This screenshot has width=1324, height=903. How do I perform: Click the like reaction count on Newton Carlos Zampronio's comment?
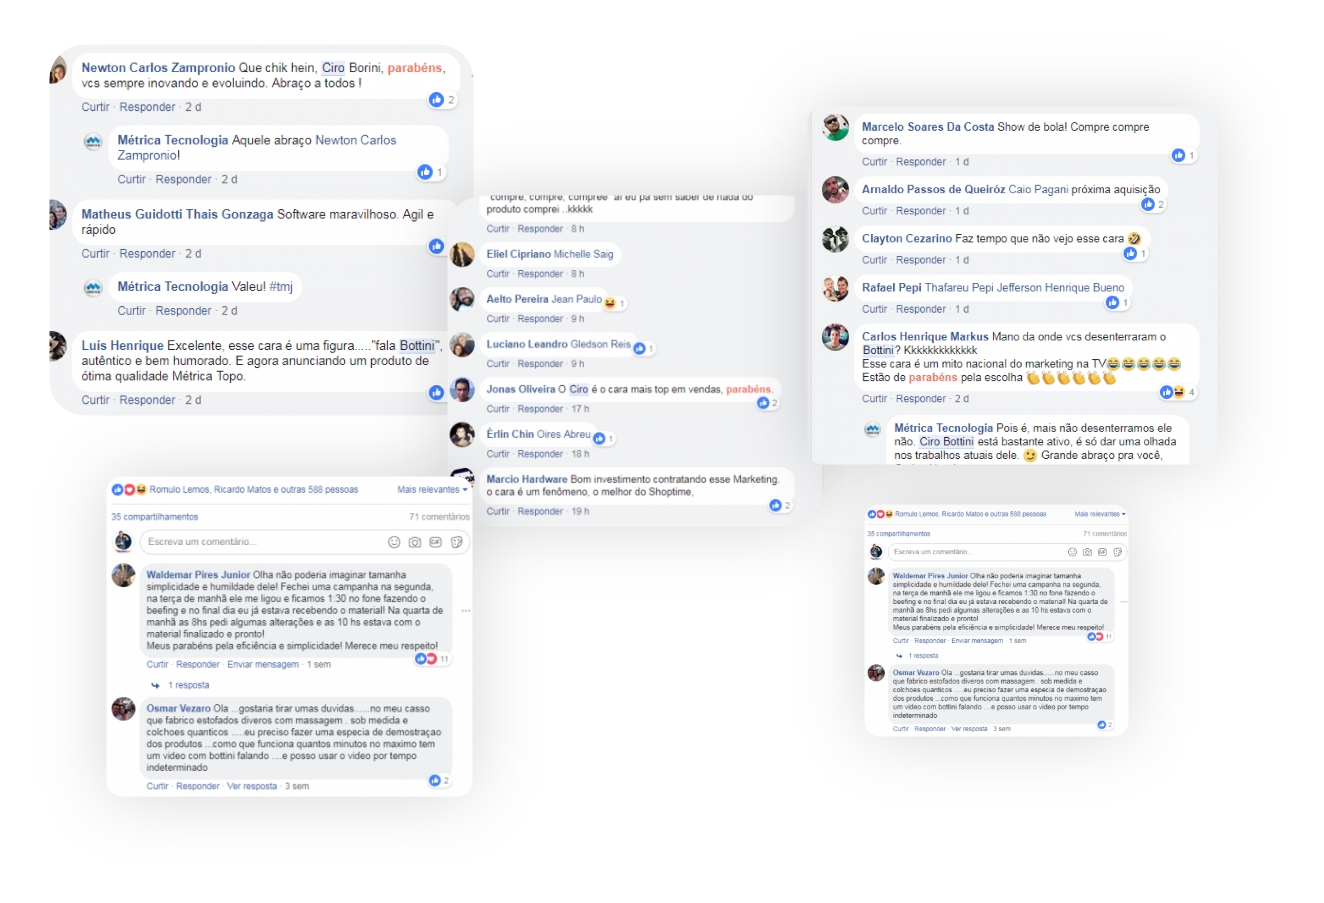[442, 100]
